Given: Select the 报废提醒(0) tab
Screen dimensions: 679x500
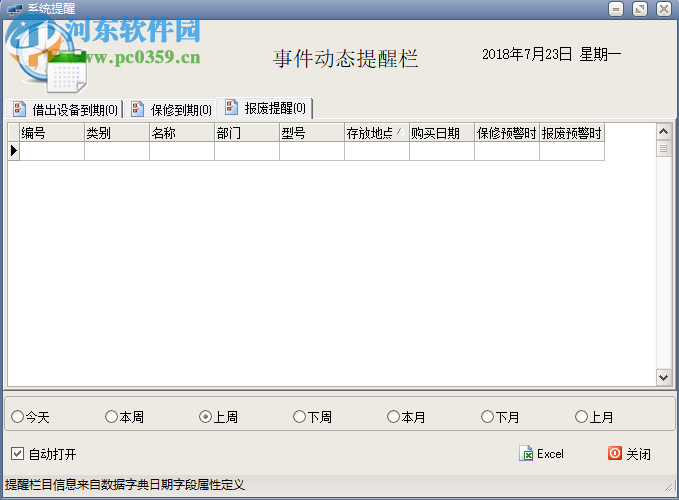Looking at the screenshot, I should click(x=265, y=108).
